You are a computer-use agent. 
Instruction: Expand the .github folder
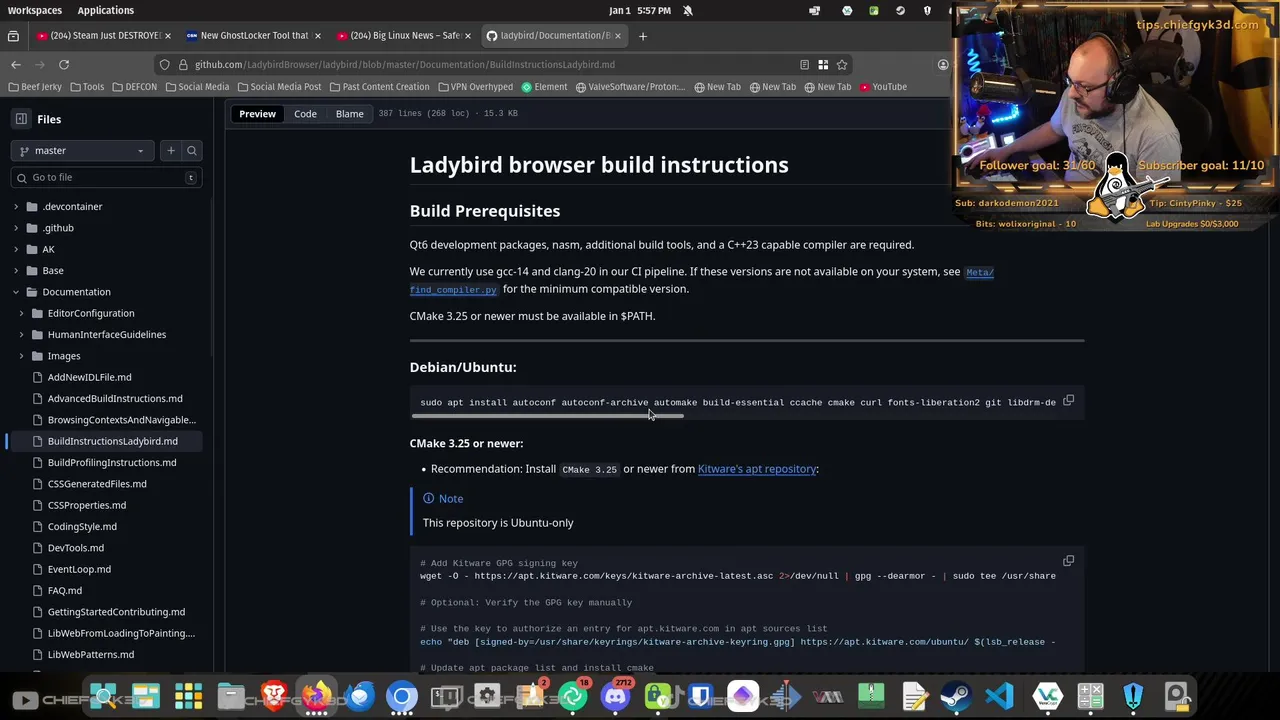[x=15, y=228]
